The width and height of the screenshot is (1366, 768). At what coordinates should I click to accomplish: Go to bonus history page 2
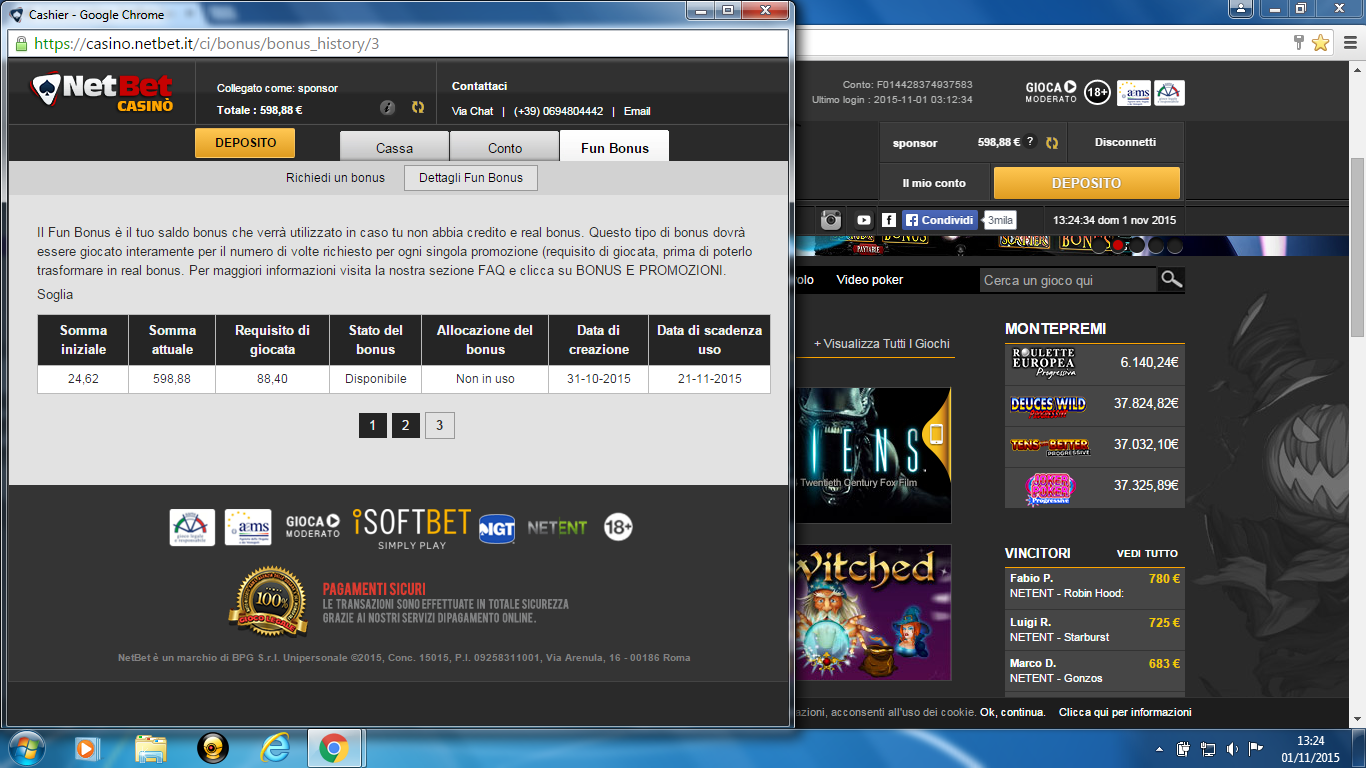point(405,426)
